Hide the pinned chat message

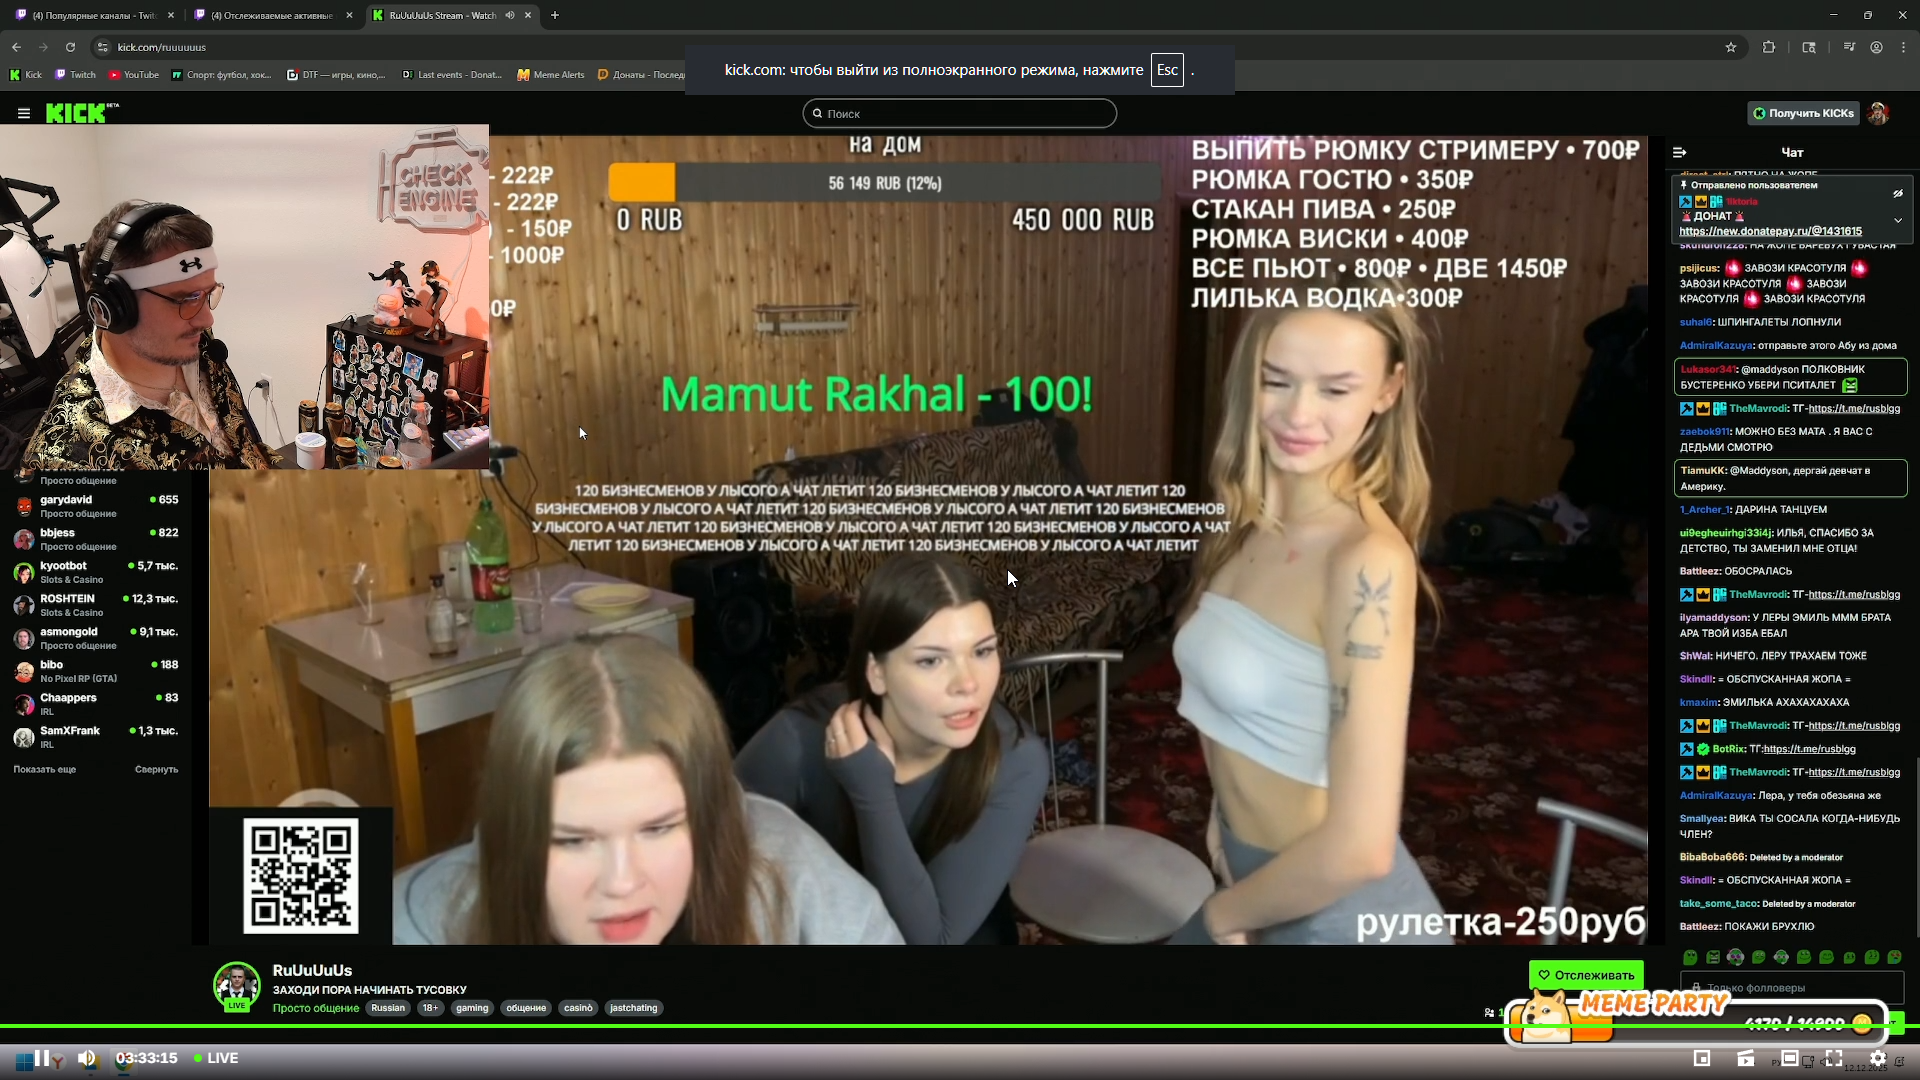click(1897, 193)
